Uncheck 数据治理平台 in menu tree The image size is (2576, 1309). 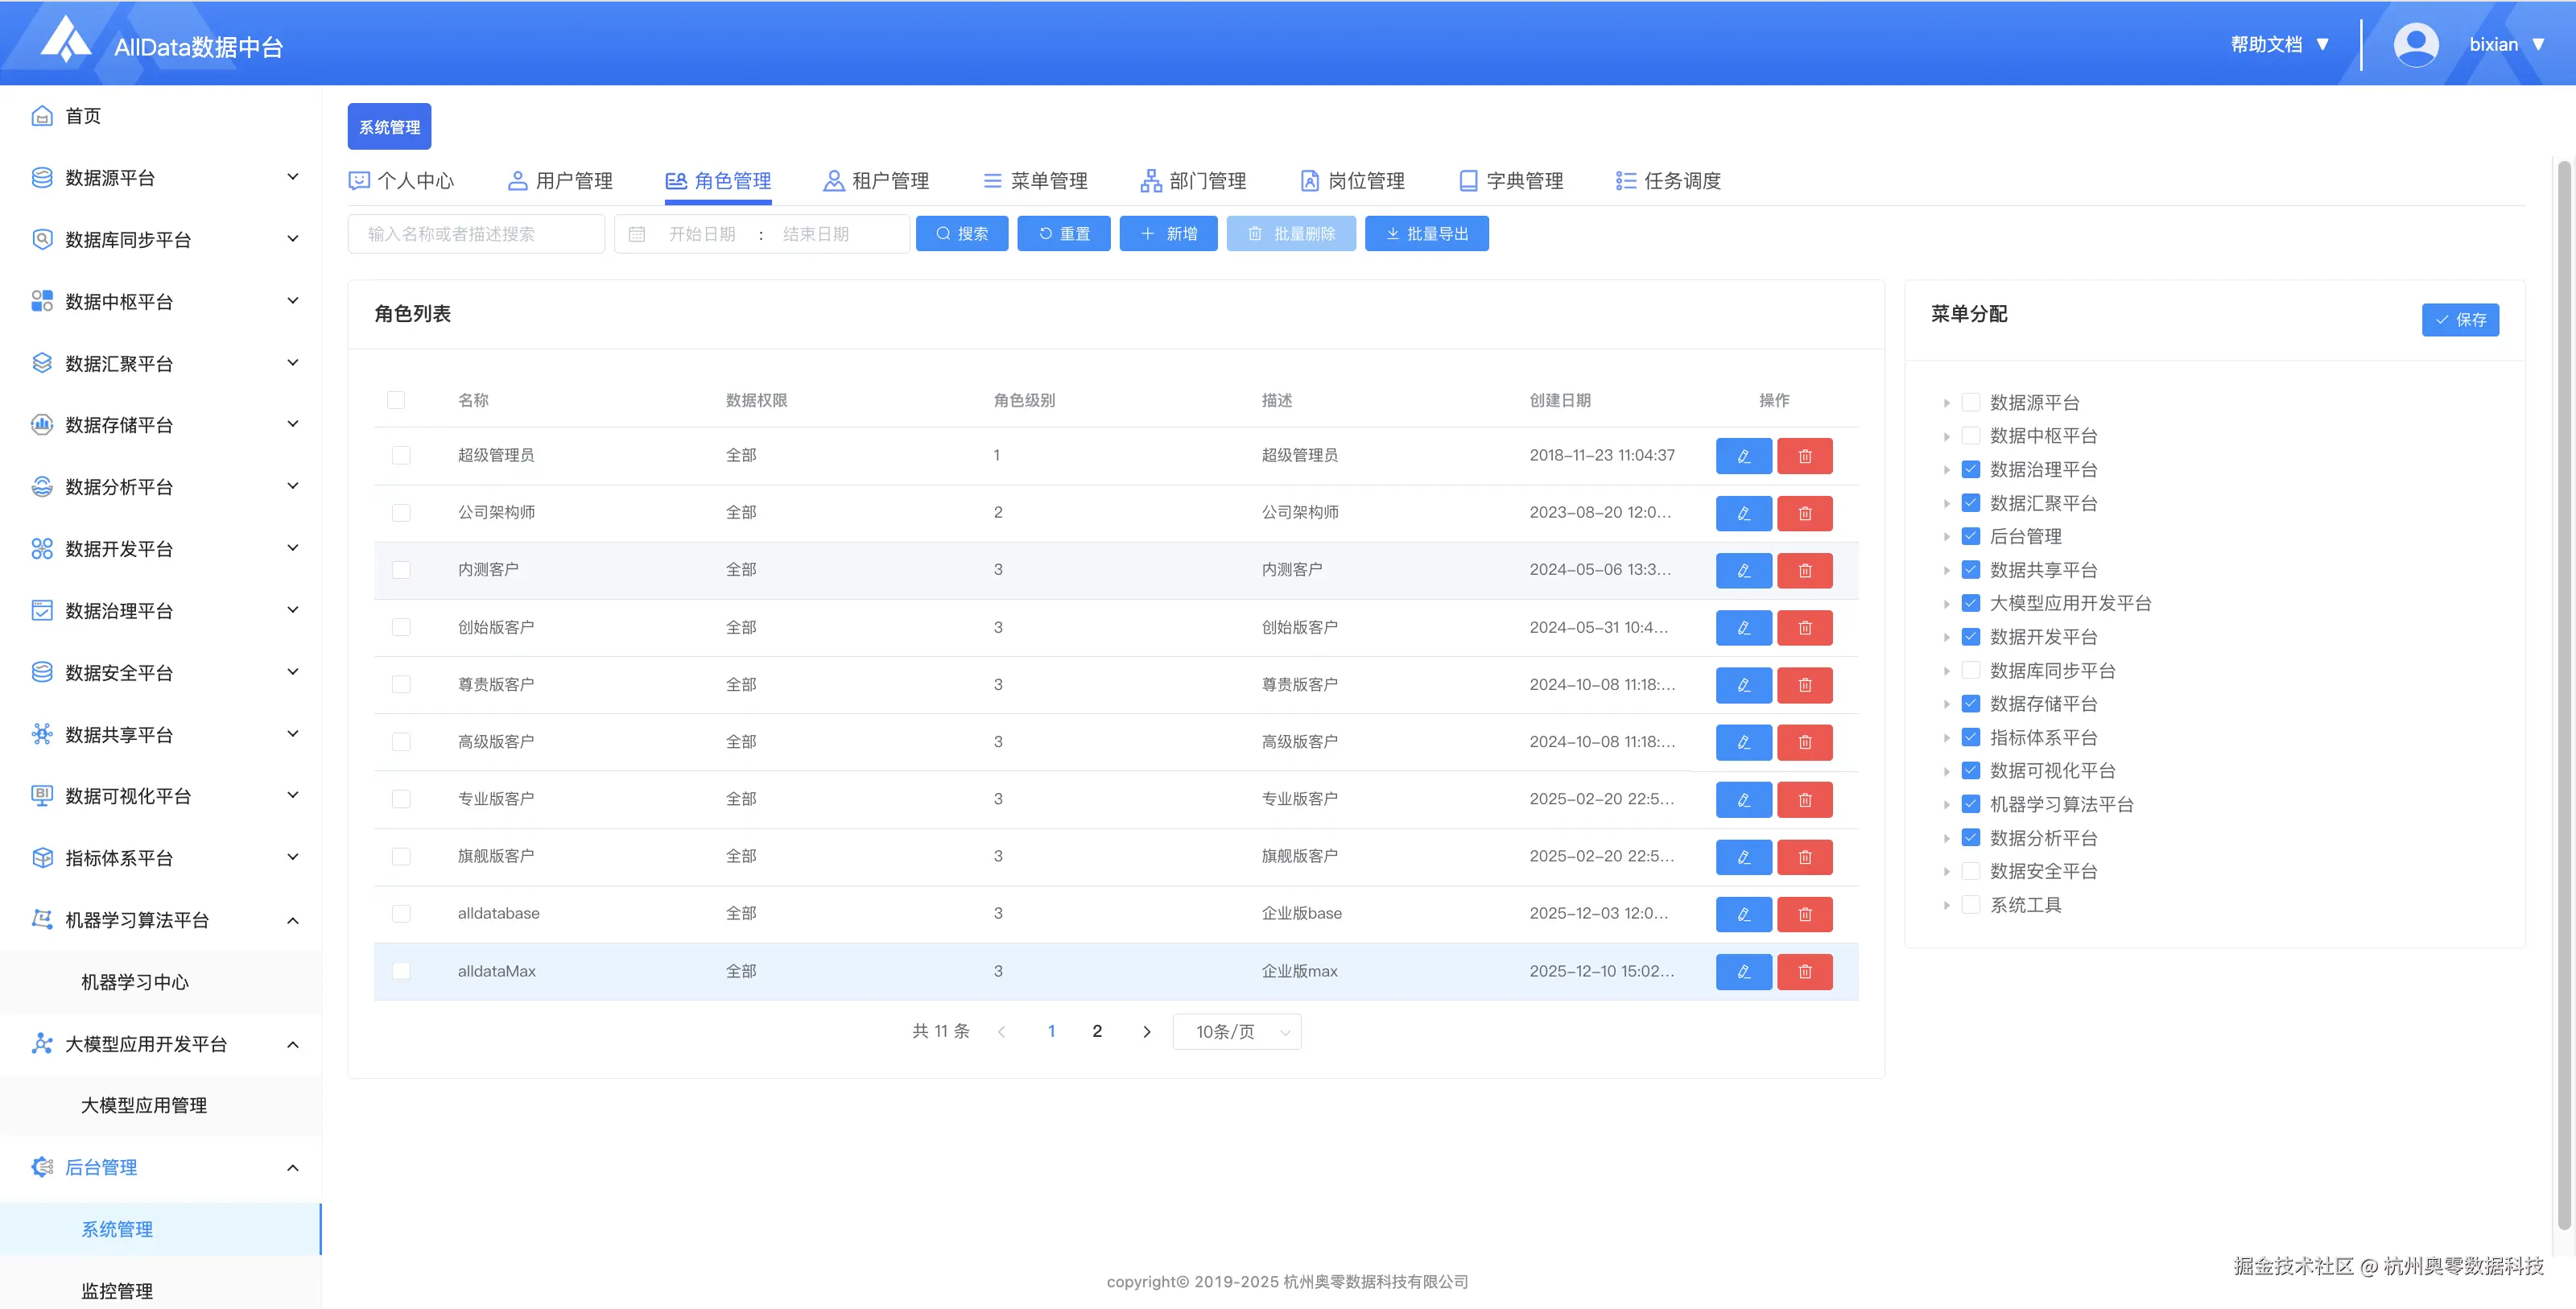click(1970, 469)
